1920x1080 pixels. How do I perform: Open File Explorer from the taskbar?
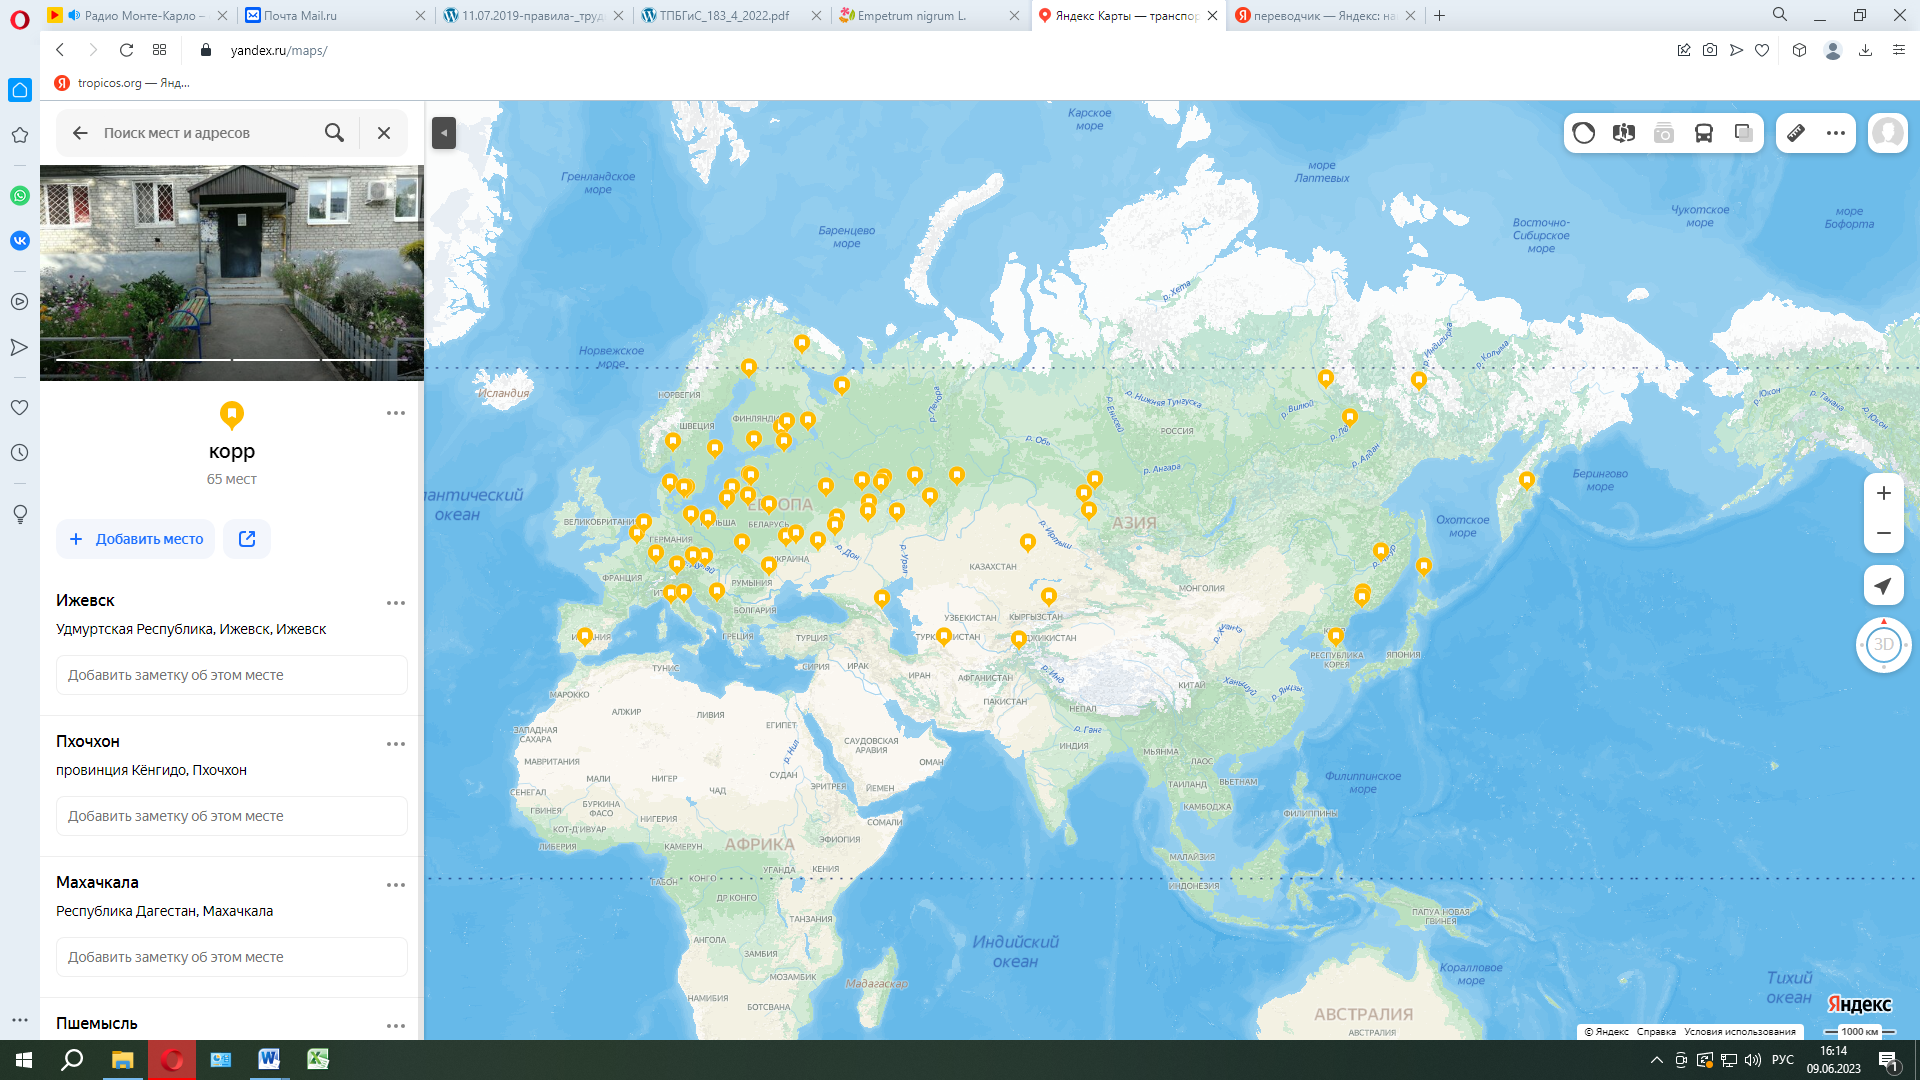[x=122, y=1059]
